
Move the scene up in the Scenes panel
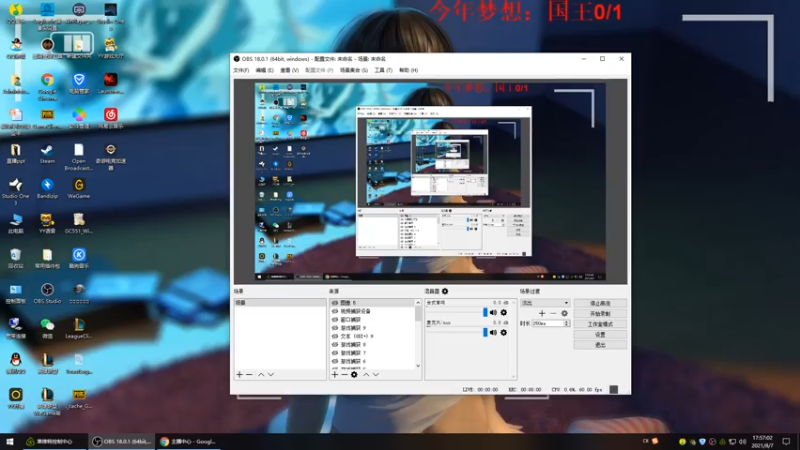pyautogui.click(x=261, y=374)
